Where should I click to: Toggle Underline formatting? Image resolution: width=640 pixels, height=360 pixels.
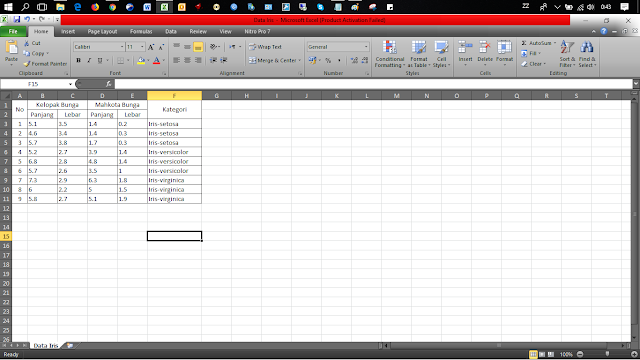click(x=100, y=60)
